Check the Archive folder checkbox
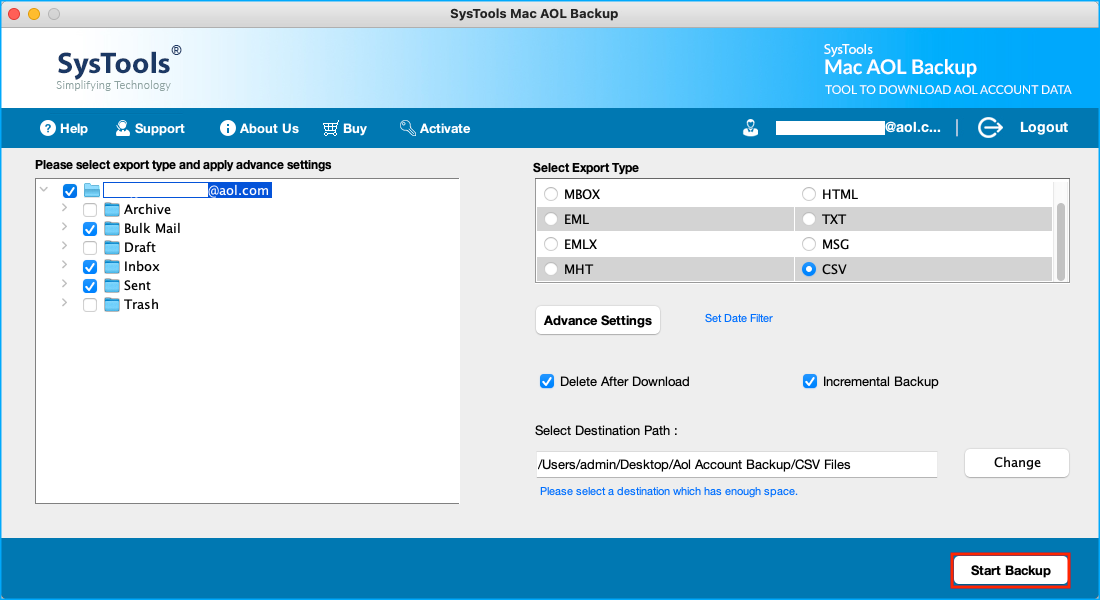This screenshot has width=1100, height=600. [x=90, y=210]
